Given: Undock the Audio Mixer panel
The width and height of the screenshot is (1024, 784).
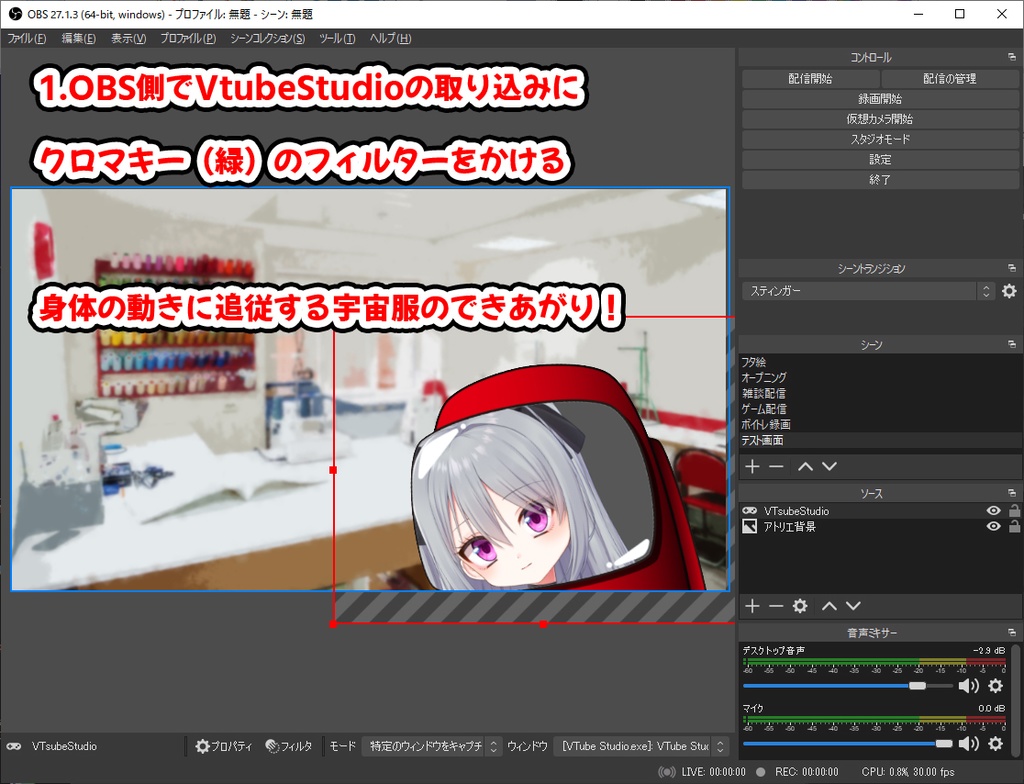Looking at the screenshot, I should pos(1012,632).
